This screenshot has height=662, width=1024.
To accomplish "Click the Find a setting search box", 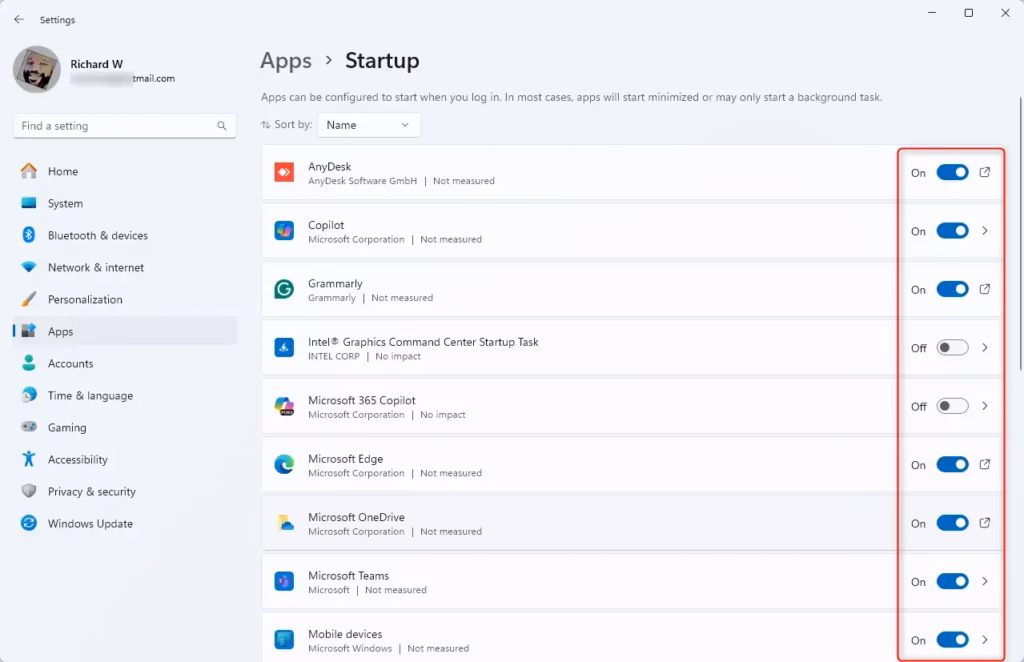I will click(125, 126).
